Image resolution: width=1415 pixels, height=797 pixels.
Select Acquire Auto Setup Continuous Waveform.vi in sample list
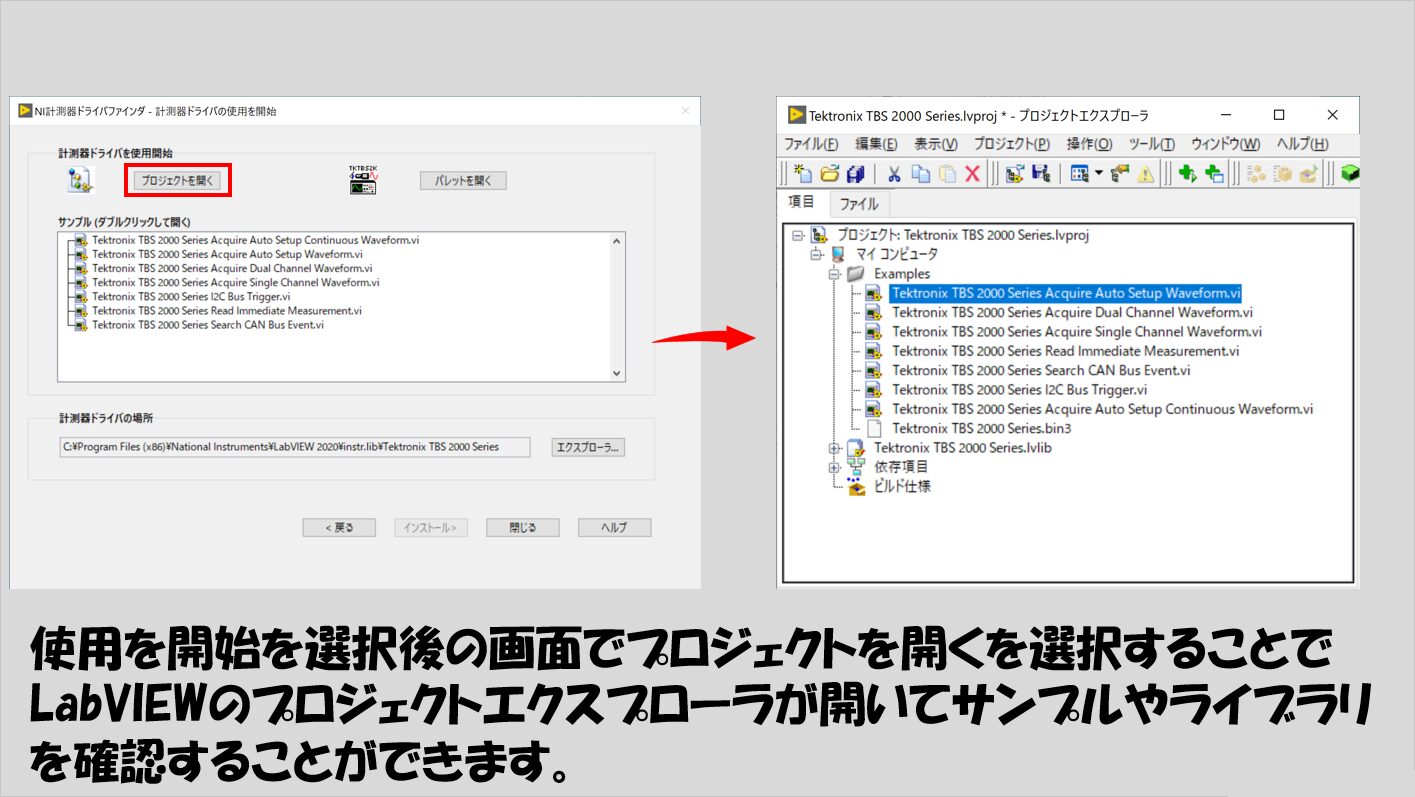coord(256,240)
